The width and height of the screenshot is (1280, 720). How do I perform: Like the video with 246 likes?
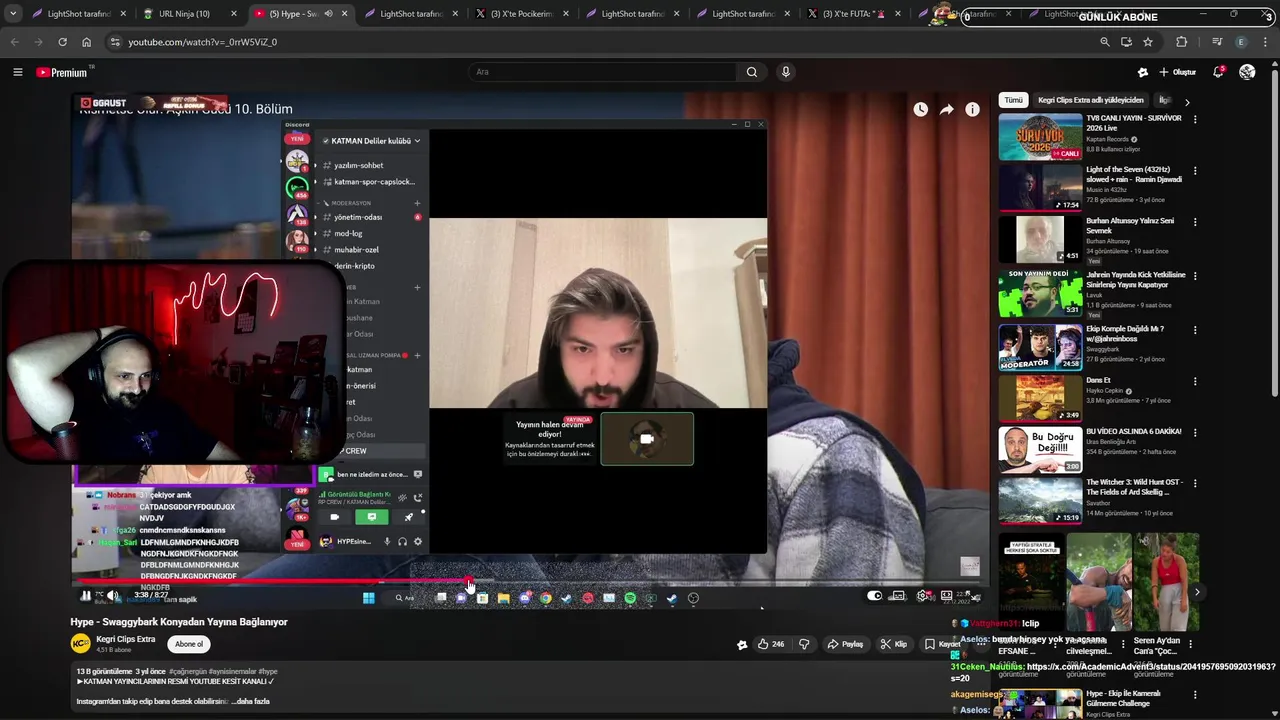click(x=770, y=644)
